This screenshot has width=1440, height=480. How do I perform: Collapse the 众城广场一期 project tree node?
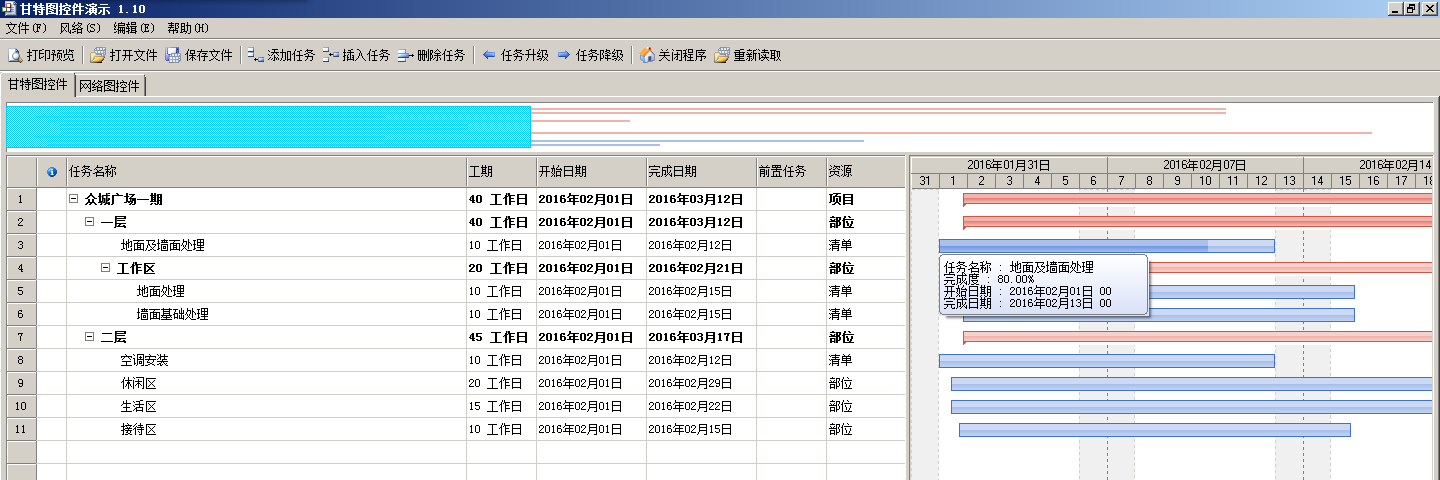point(74,199)
